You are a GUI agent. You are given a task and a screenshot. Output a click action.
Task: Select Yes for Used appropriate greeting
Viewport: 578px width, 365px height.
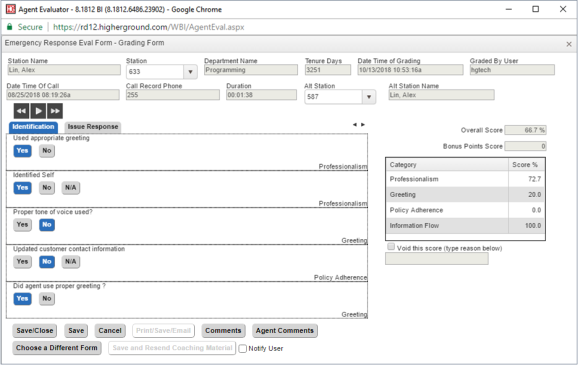[x=22, y=150]
